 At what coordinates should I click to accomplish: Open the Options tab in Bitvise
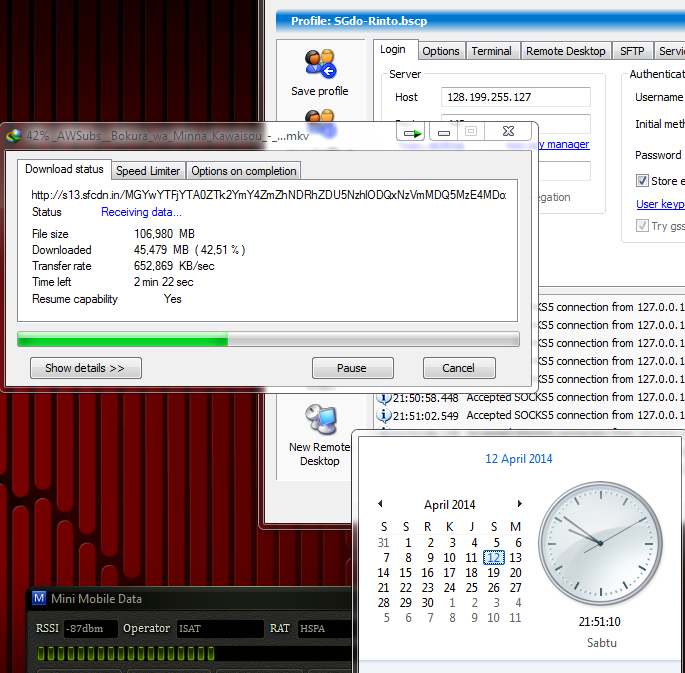441,51
